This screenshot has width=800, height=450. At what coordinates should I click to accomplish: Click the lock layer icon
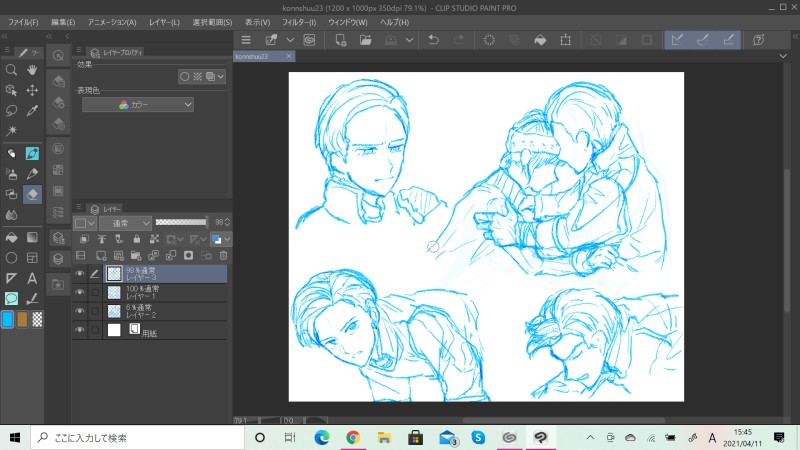pos(135,239)
